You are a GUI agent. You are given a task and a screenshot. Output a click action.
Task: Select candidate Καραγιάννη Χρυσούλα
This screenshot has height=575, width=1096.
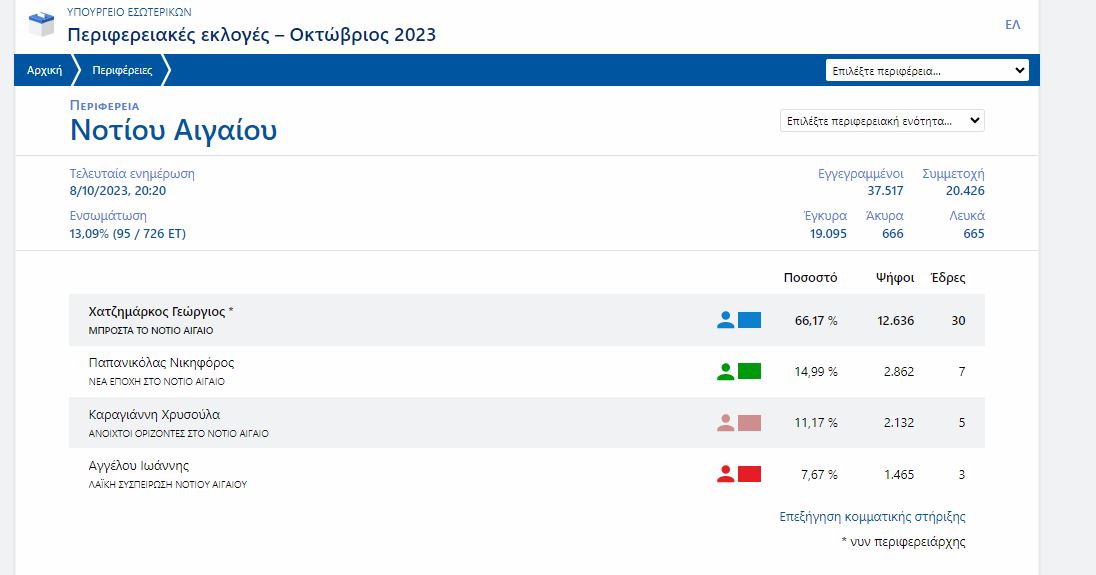pos(154,415)
